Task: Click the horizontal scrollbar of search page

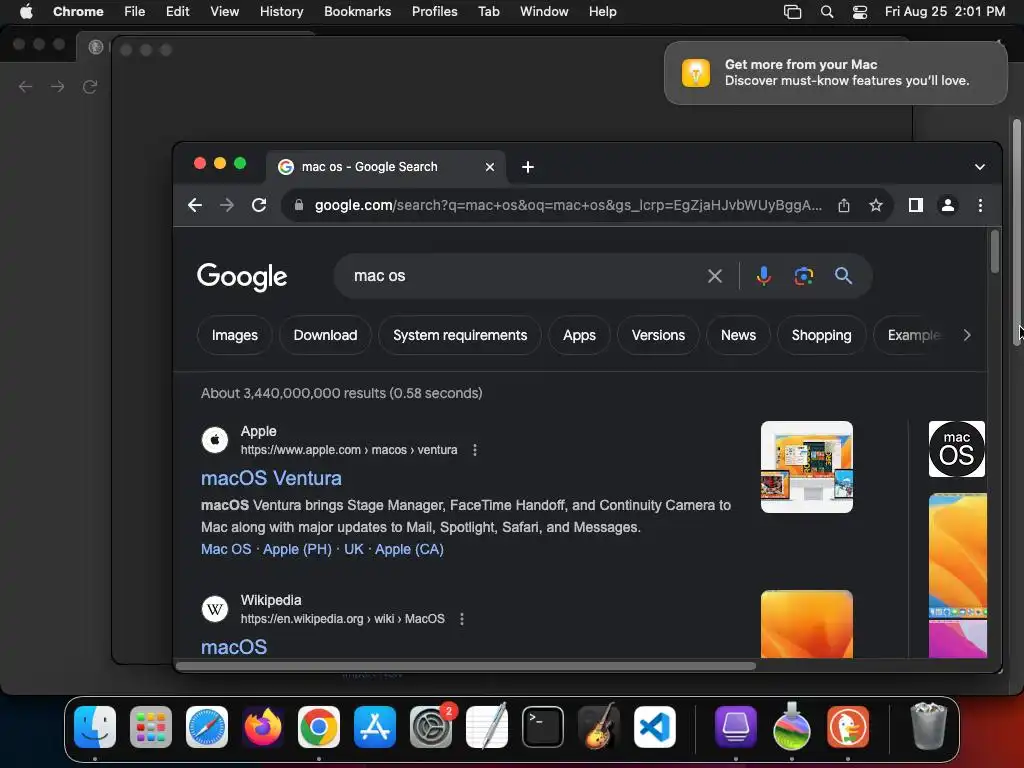Action: (466, 666)
